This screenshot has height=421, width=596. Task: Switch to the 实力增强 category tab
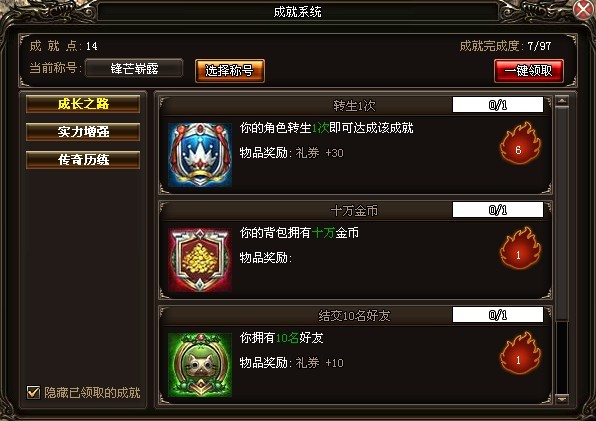(x=83, y=131)
